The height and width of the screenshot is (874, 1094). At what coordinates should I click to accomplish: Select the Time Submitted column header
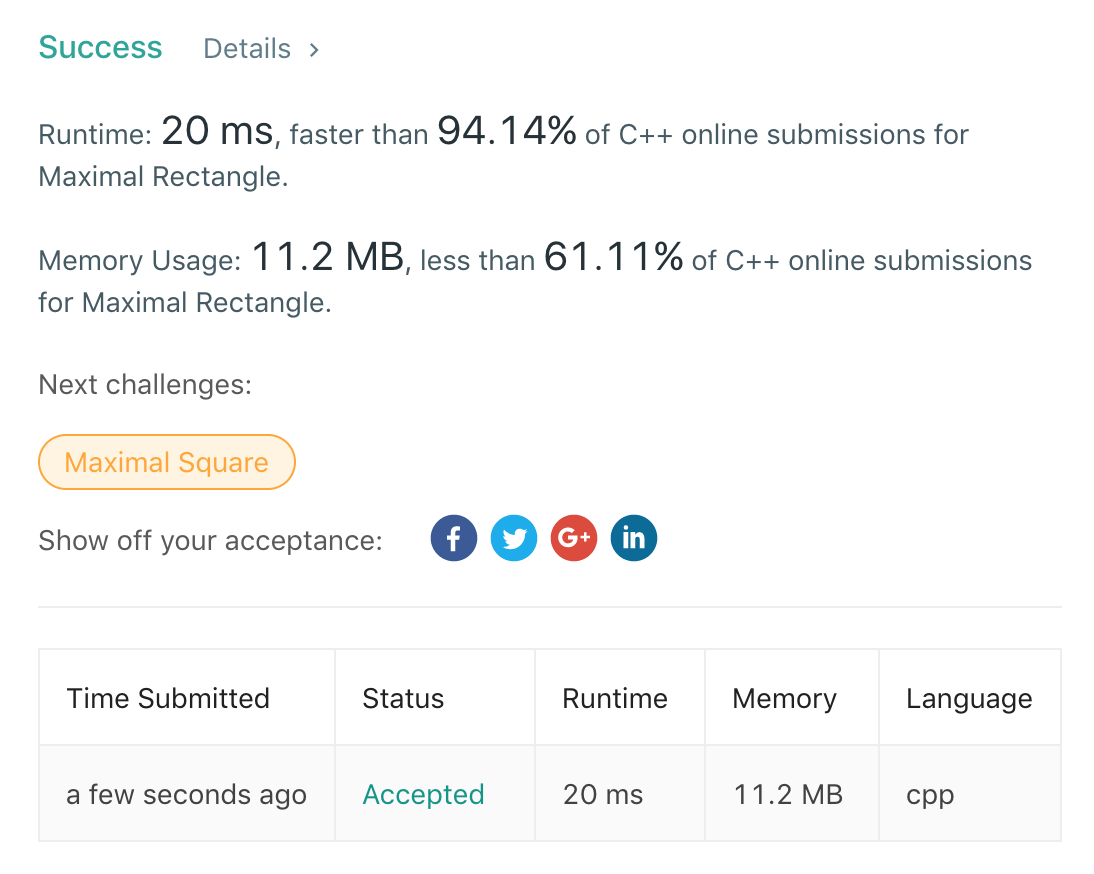click(168, 698)
